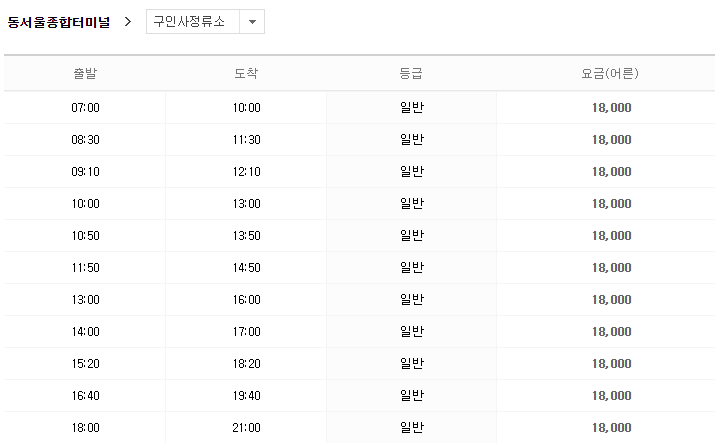Viewport: 715px width, 443px height.
Task: Click the 13:00 arrival time cell
Action: (x=246, y=203)
